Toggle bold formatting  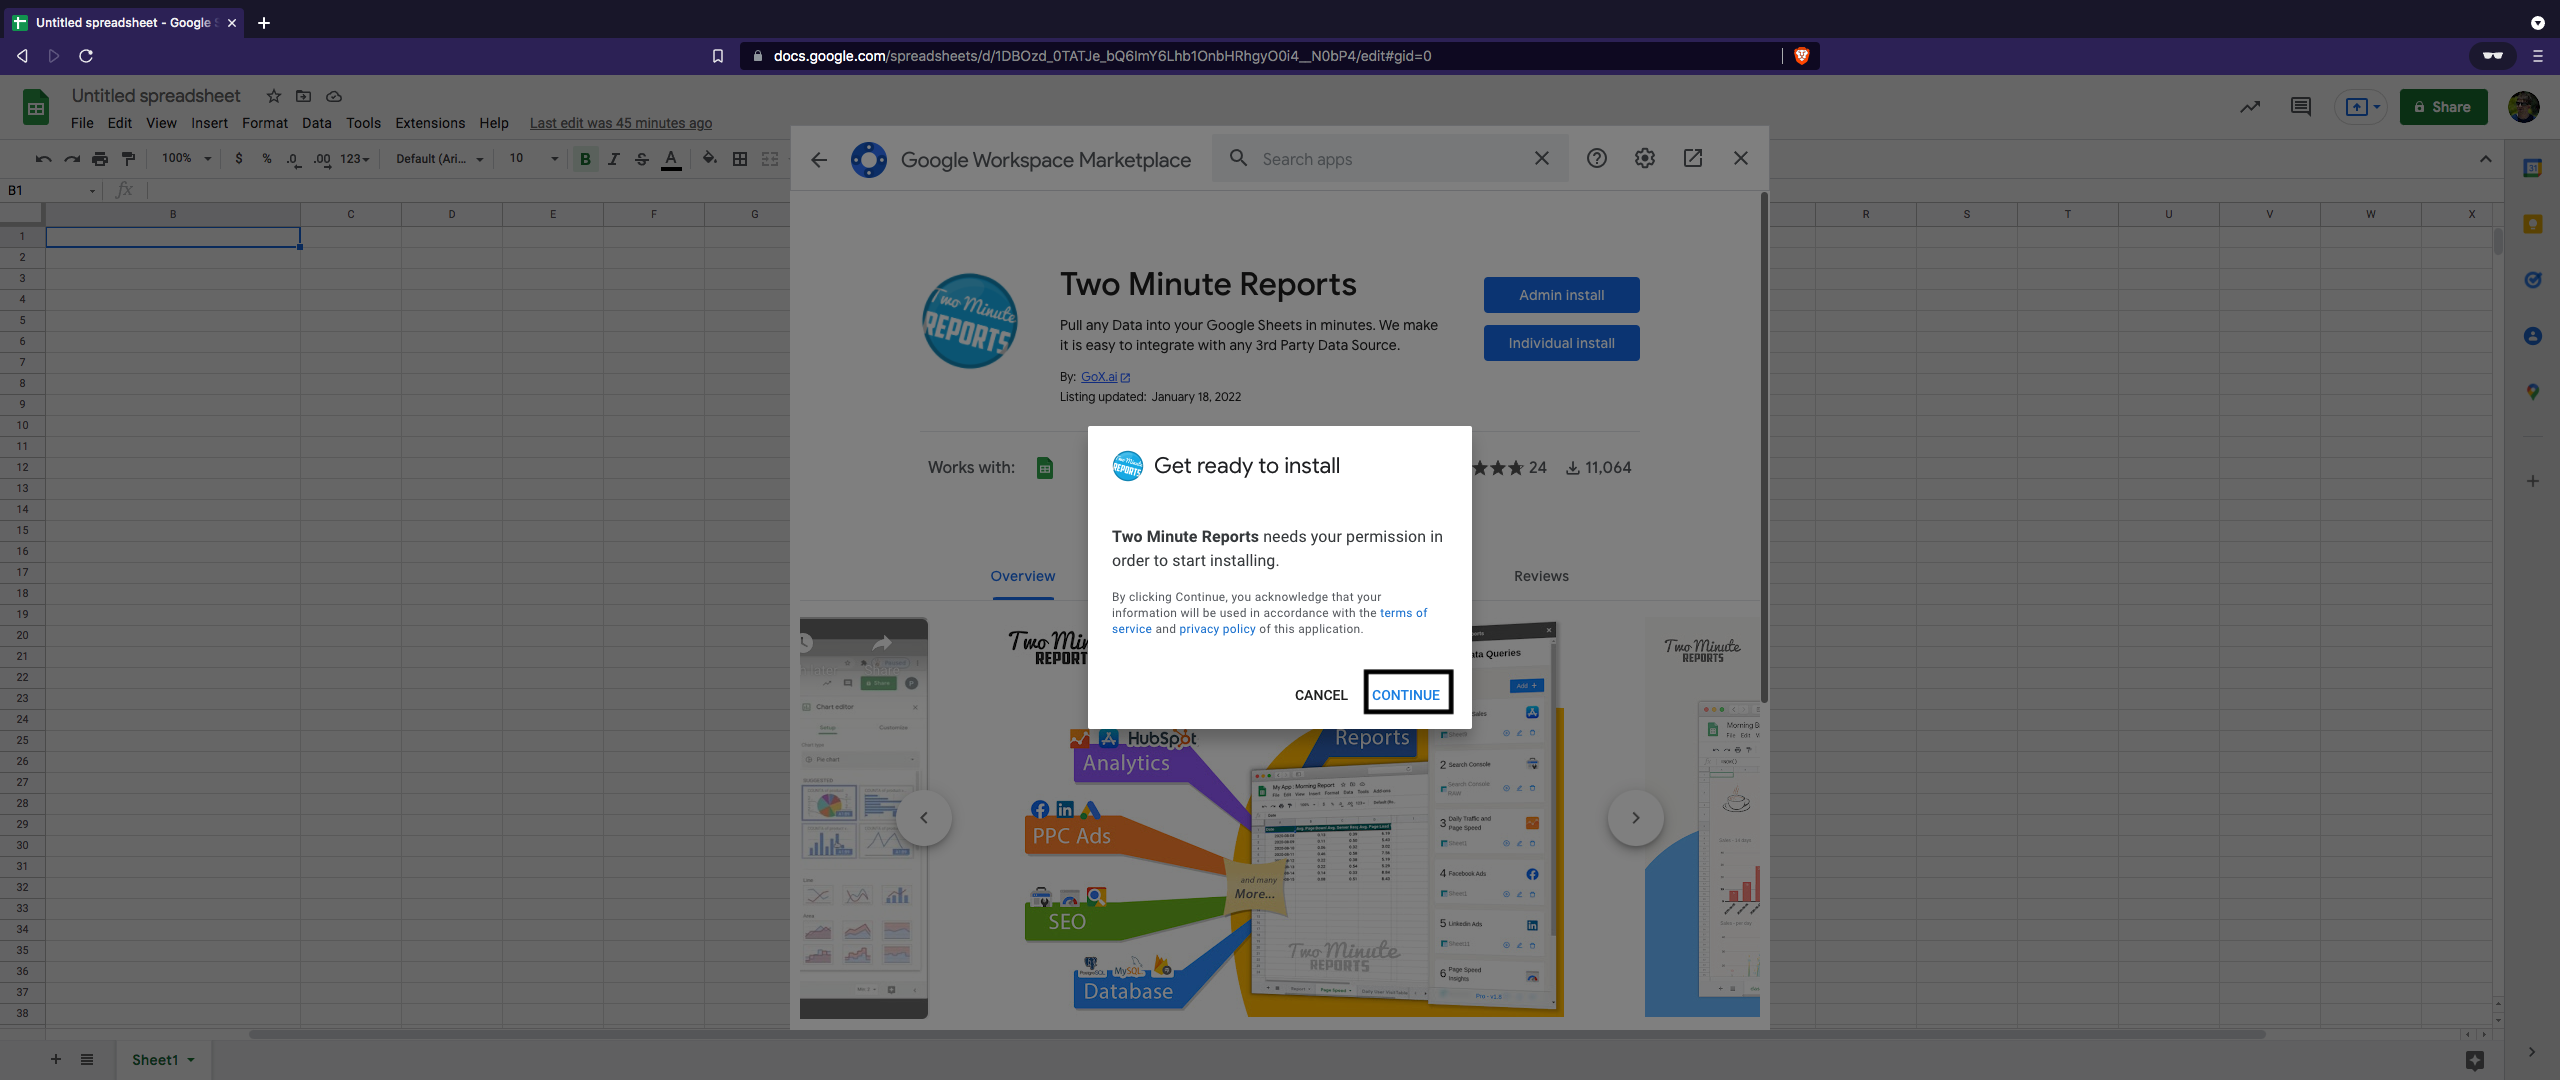click(x=586, y=159)
